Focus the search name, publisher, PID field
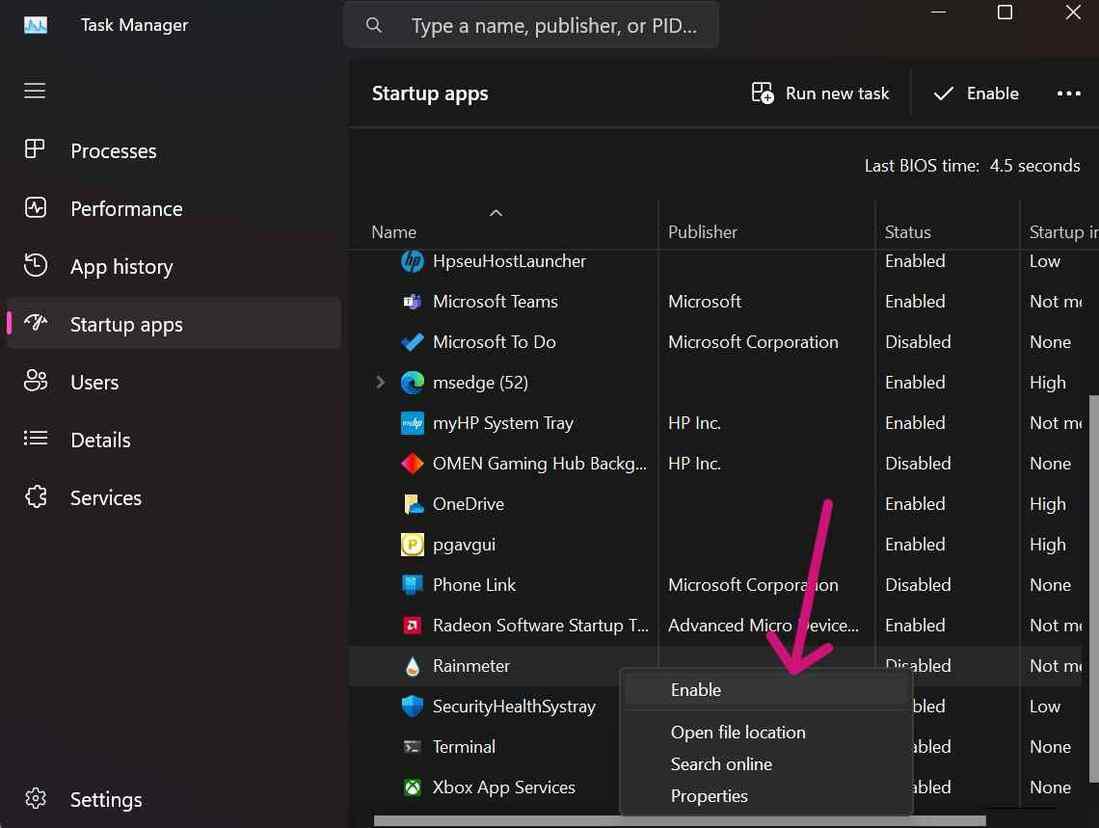1099x828 pixels. click(553, 25)
